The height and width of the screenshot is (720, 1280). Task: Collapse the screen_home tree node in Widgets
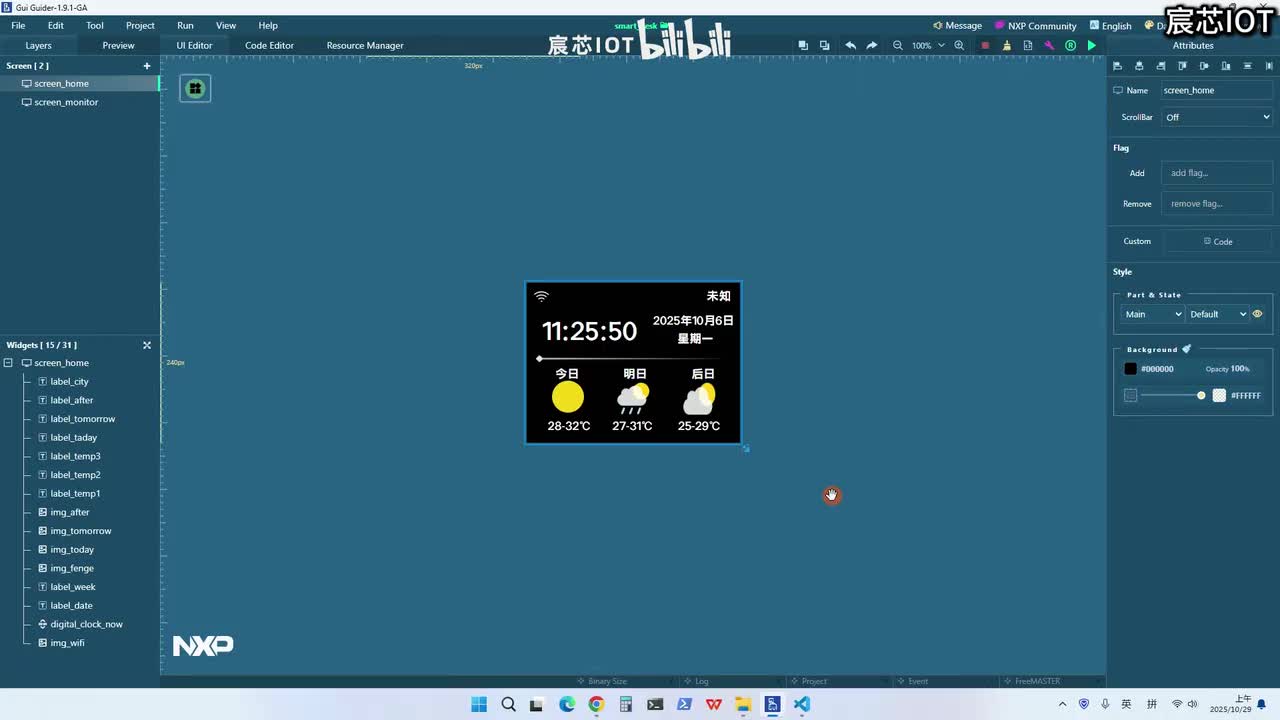[8, 363]
